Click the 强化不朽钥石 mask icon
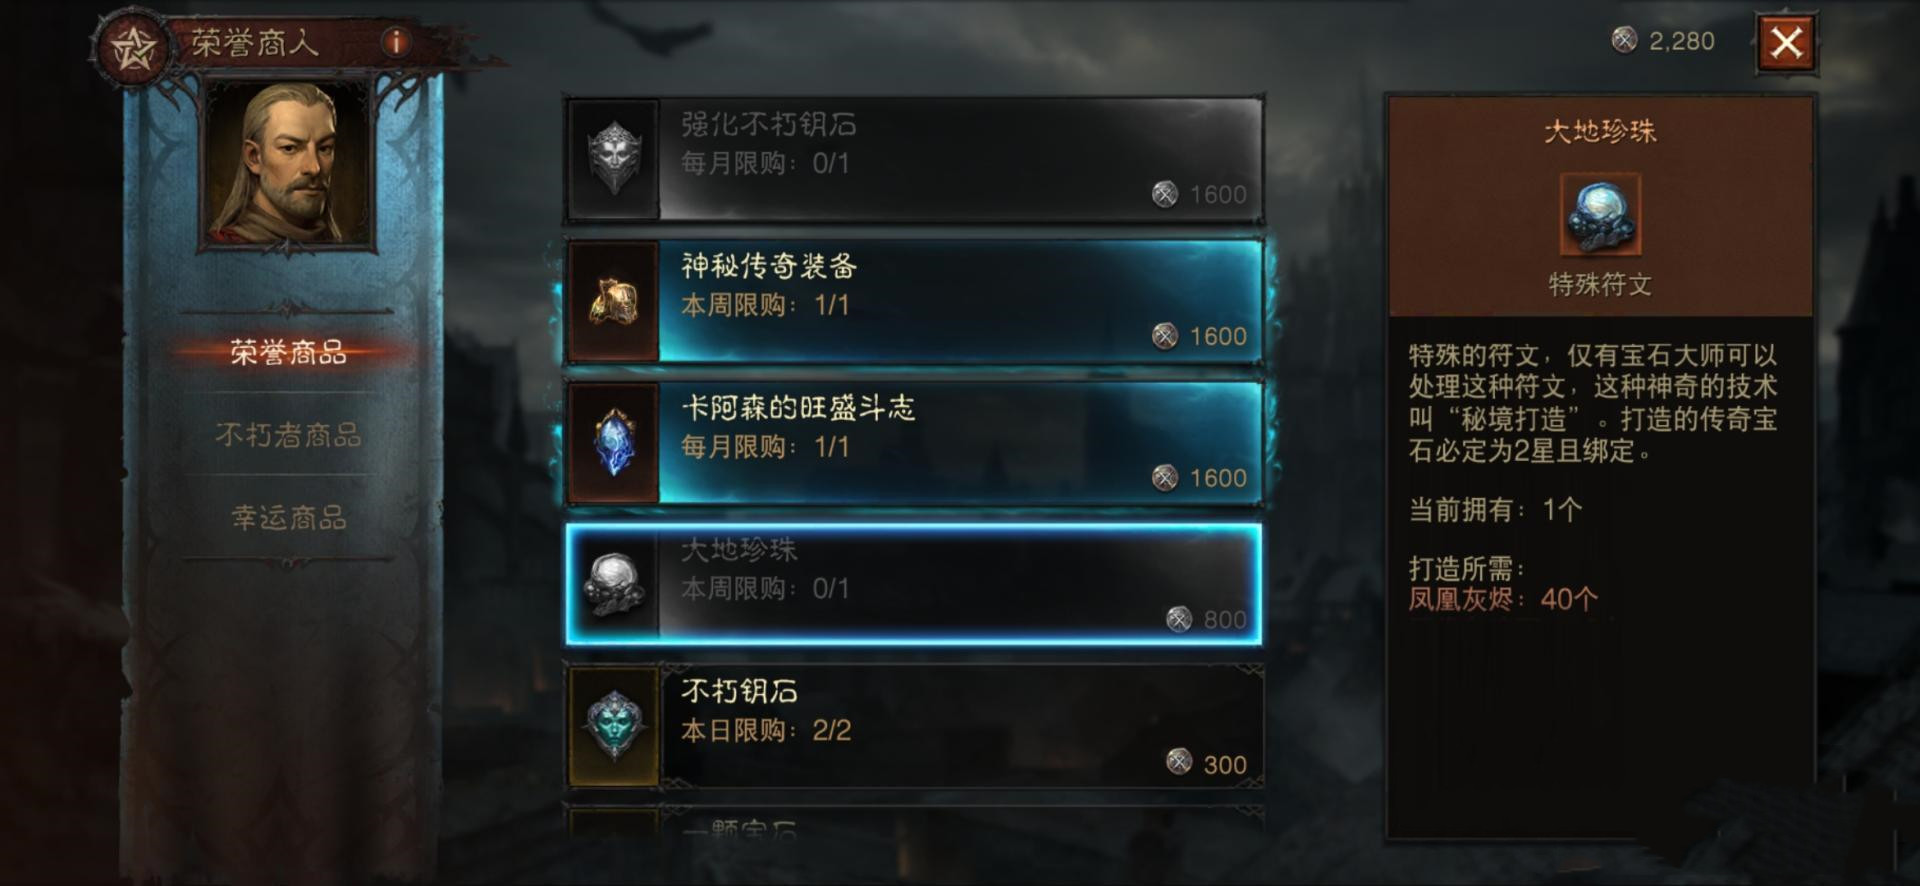The image size is (1920, 886). [x=613, y=159]
